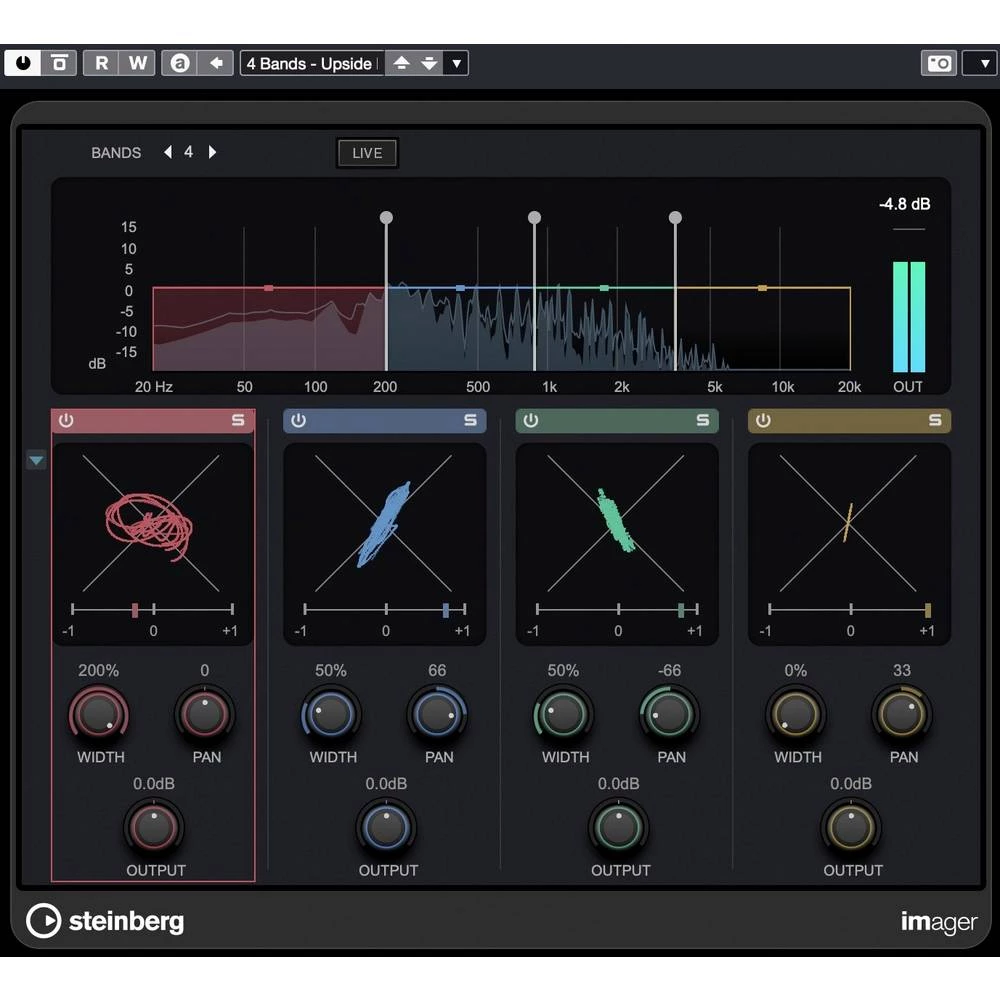Open the '4 Bands - Upside' preset browser

(310, 63)
